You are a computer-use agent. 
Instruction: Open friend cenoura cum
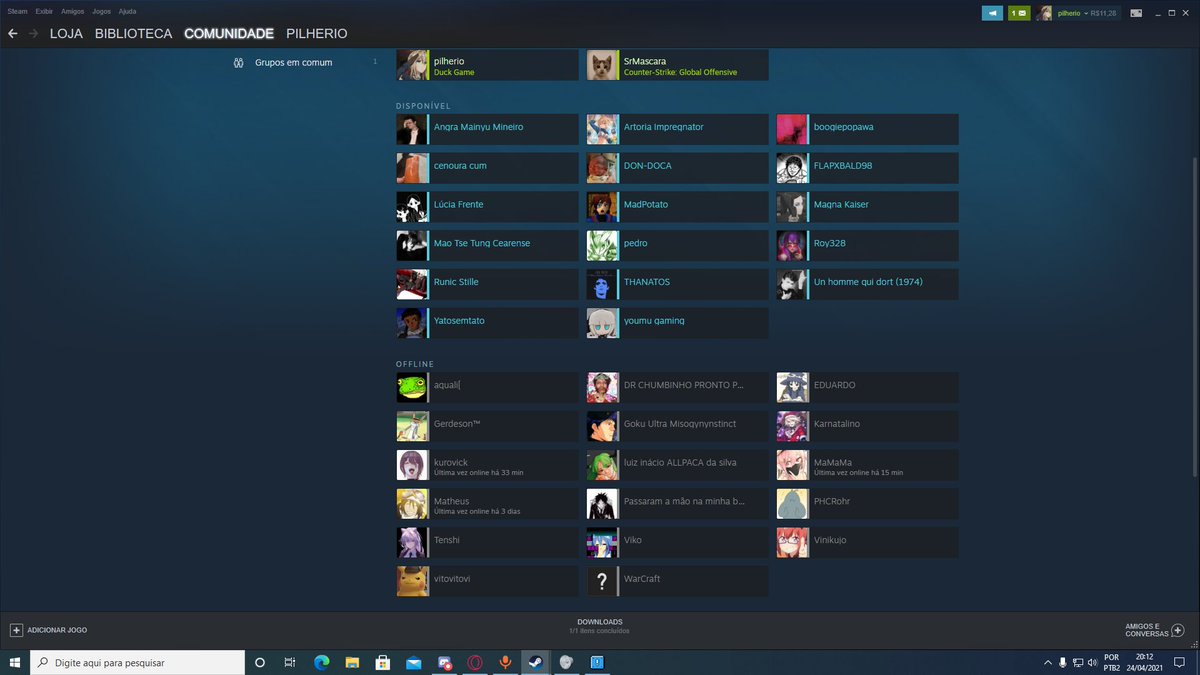click(487, 168)
